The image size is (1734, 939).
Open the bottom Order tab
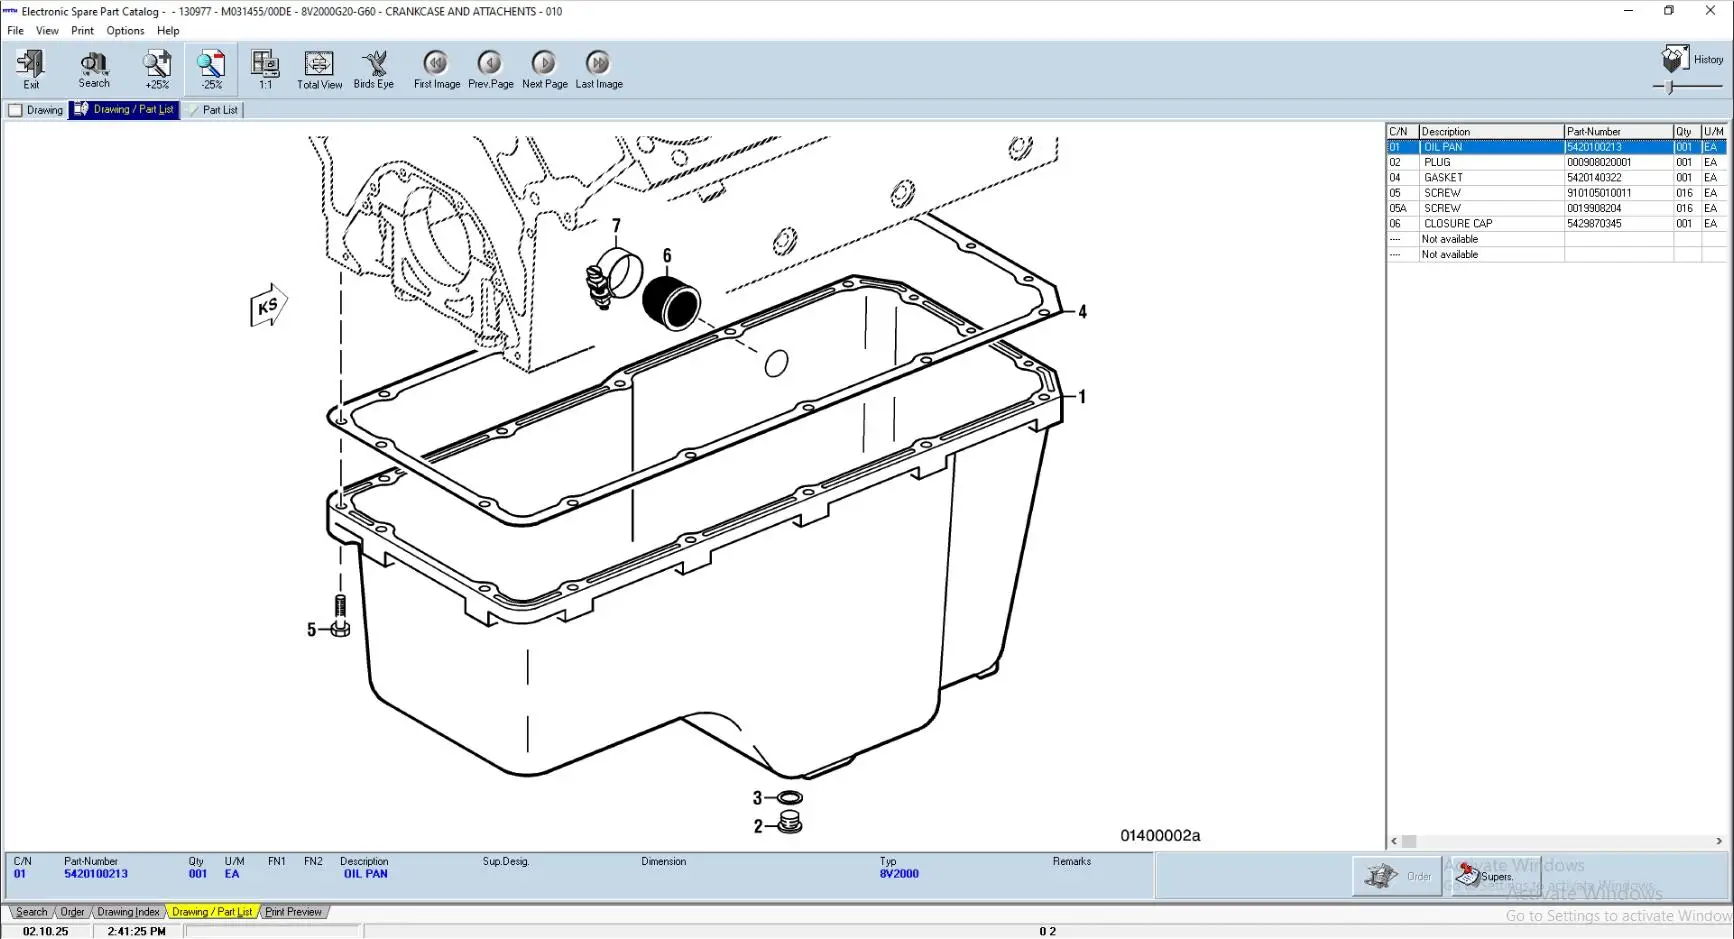pyautogui.click(x=72, y=912)
